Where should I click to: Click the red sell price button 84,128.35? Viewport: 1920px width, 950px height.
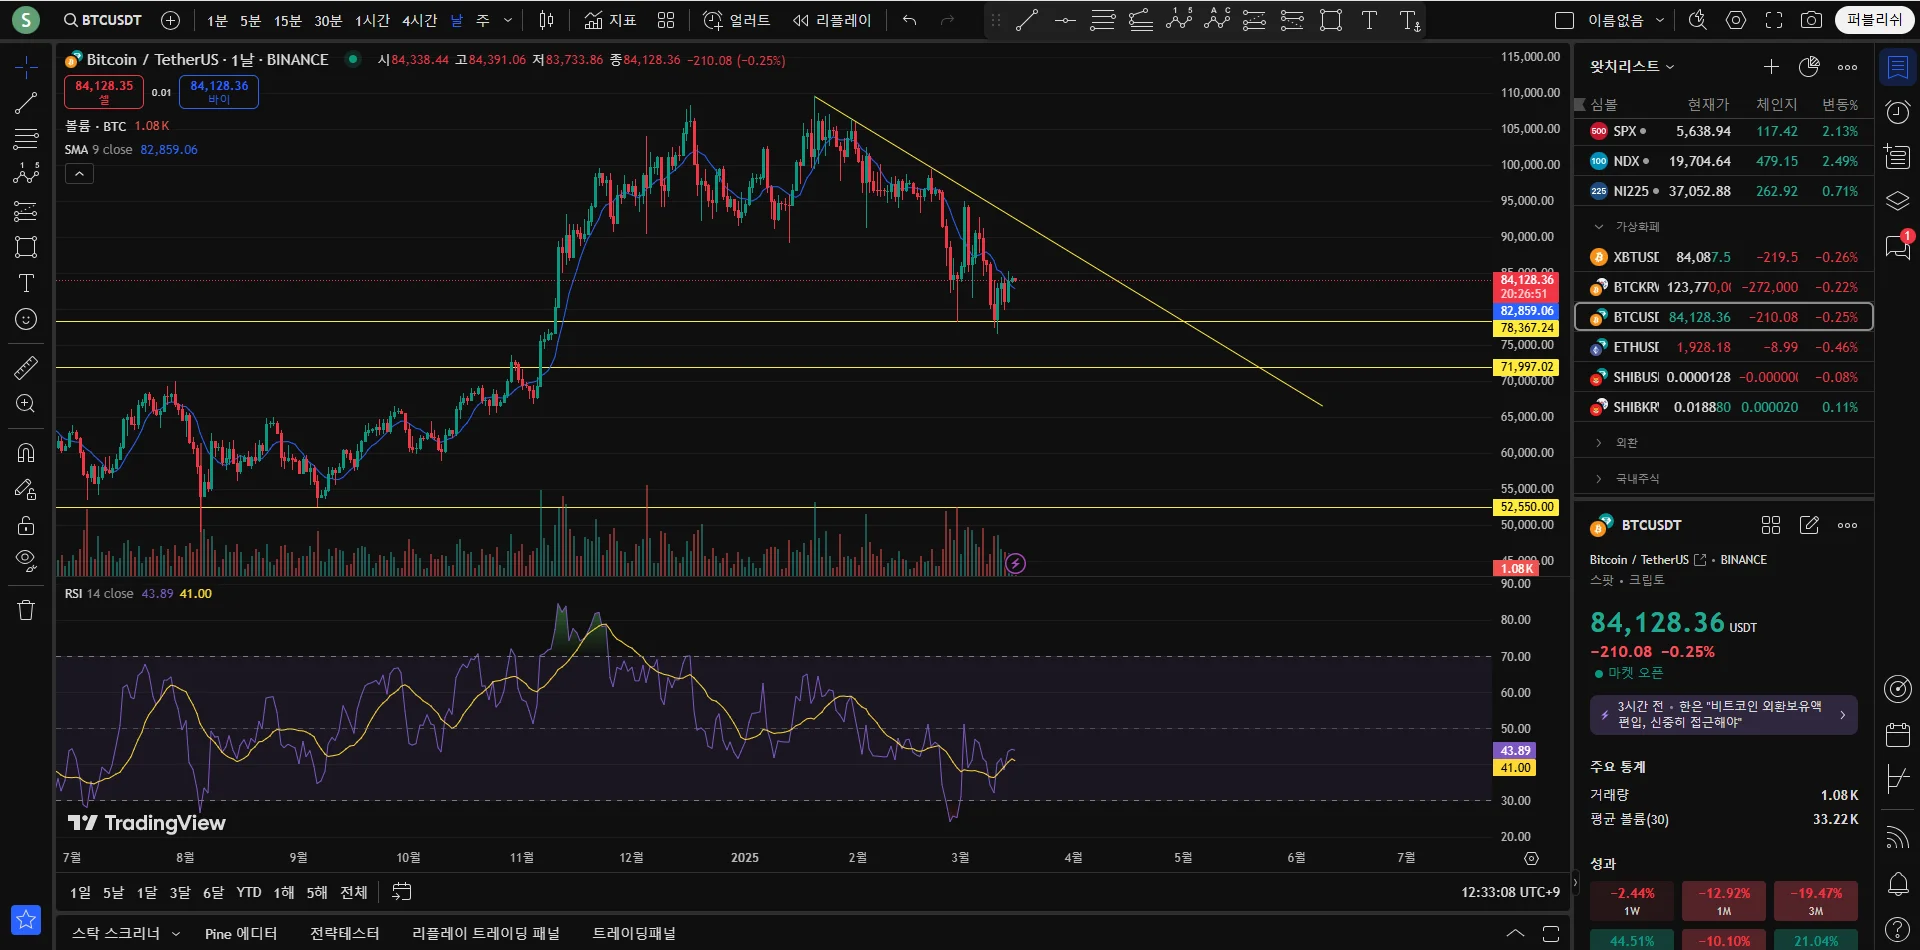(x=104, y=92)
